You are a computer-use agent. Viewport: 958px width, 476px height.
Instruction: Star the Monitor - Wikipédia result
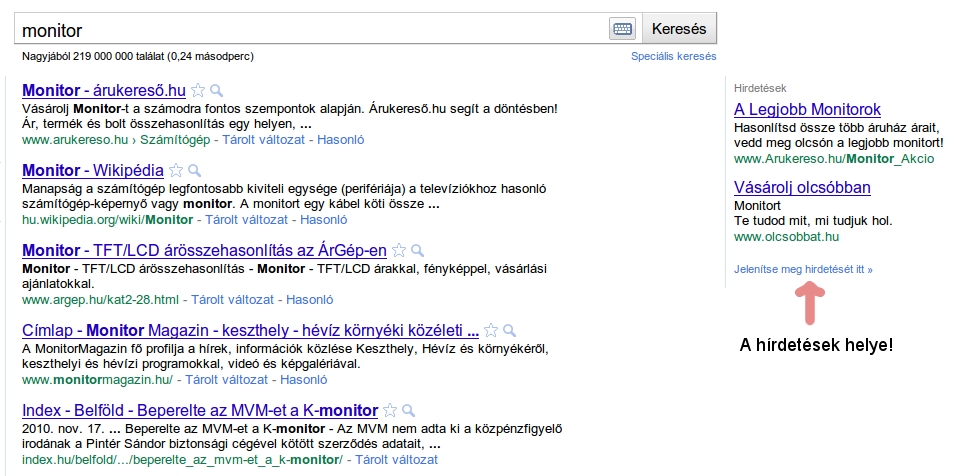[176, 170]
